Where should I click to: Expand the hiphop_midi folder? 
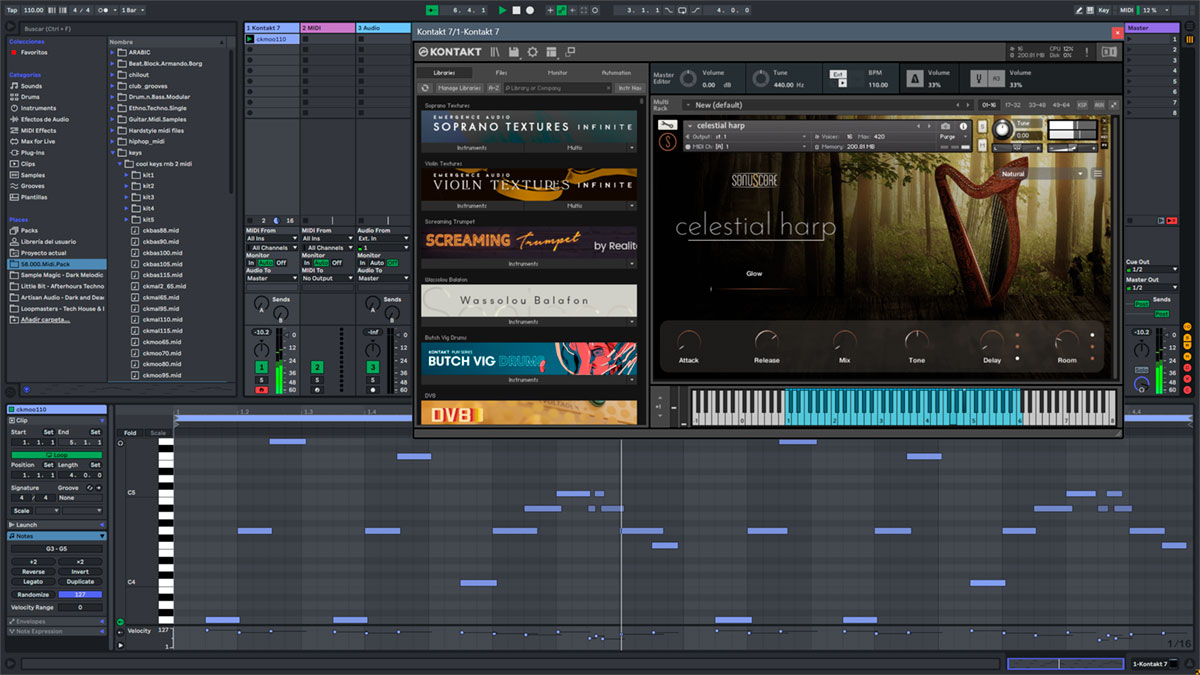(x=114, y=141)
